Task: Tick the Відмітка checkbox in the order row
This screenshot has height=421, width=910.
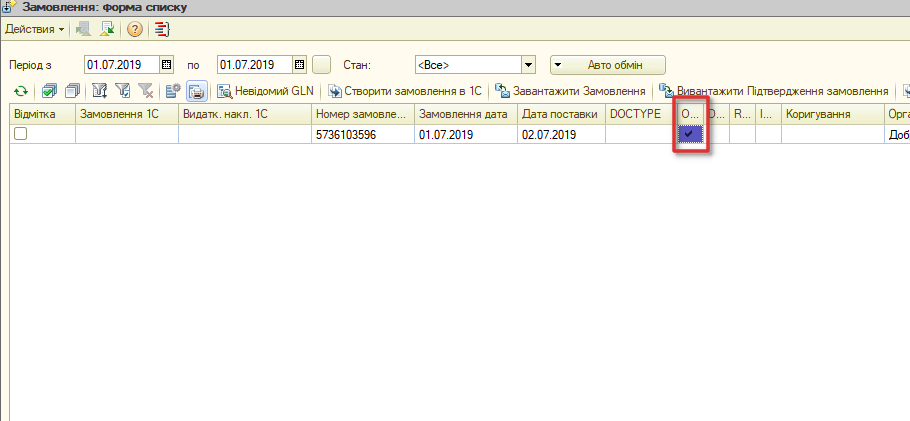Action: coord(21,134)
